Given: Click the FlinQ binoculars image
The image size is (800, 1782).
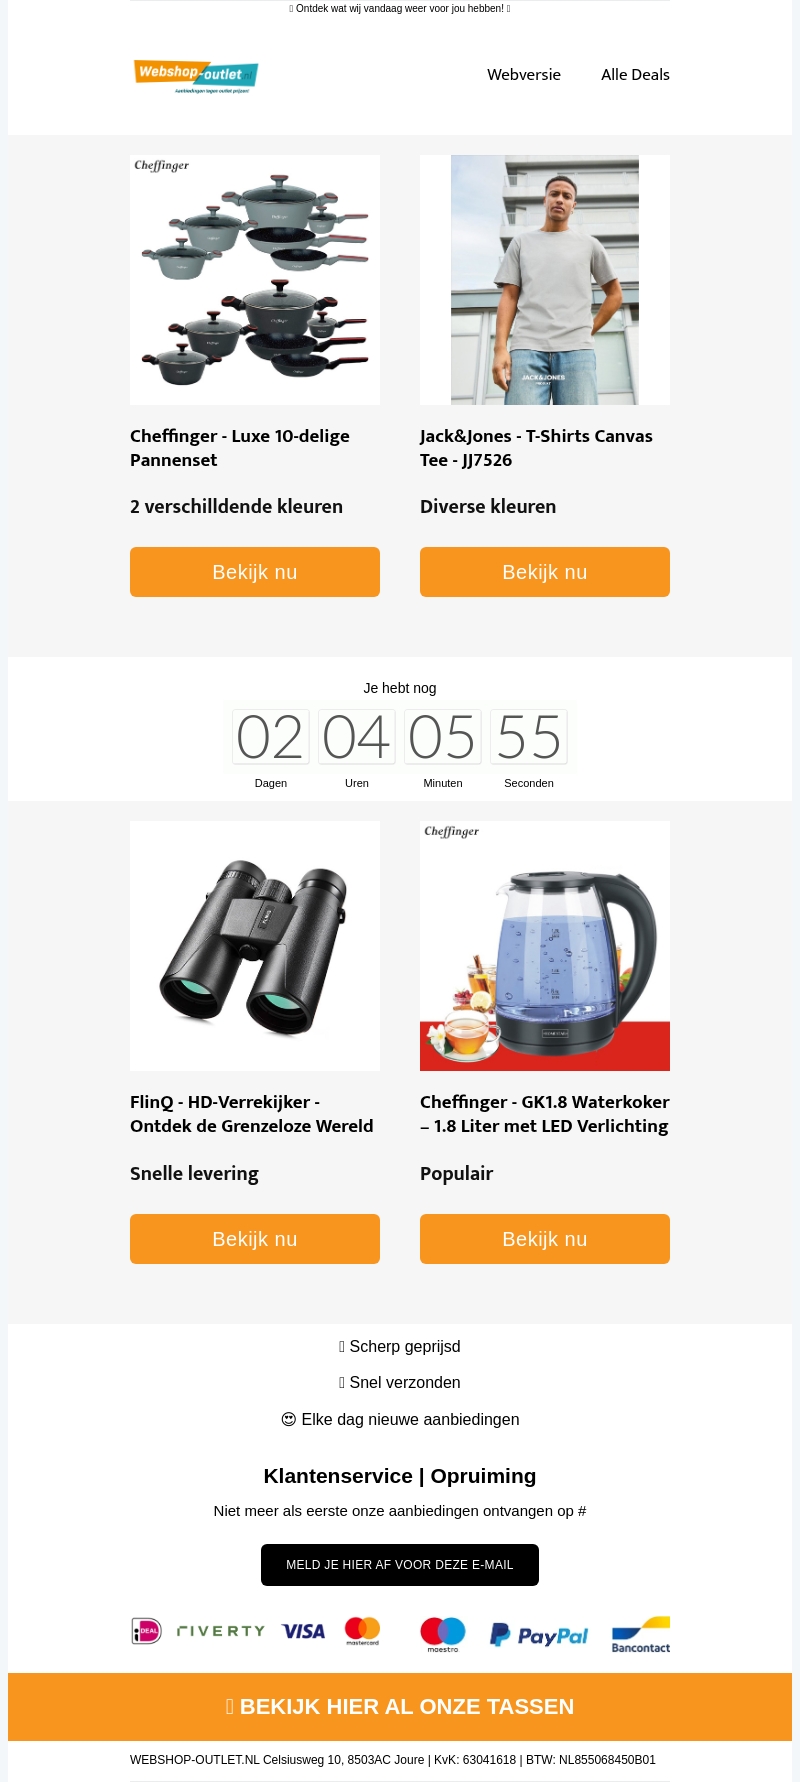Looking at the screenshot, I should (255, 946).
